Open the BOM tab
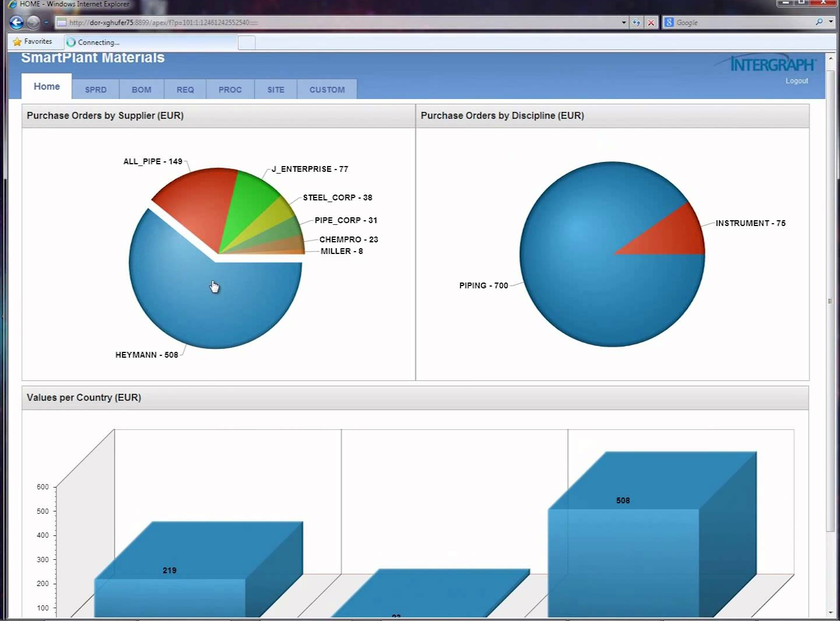Viewport: 840px width, 621px height. coord(141,90)
